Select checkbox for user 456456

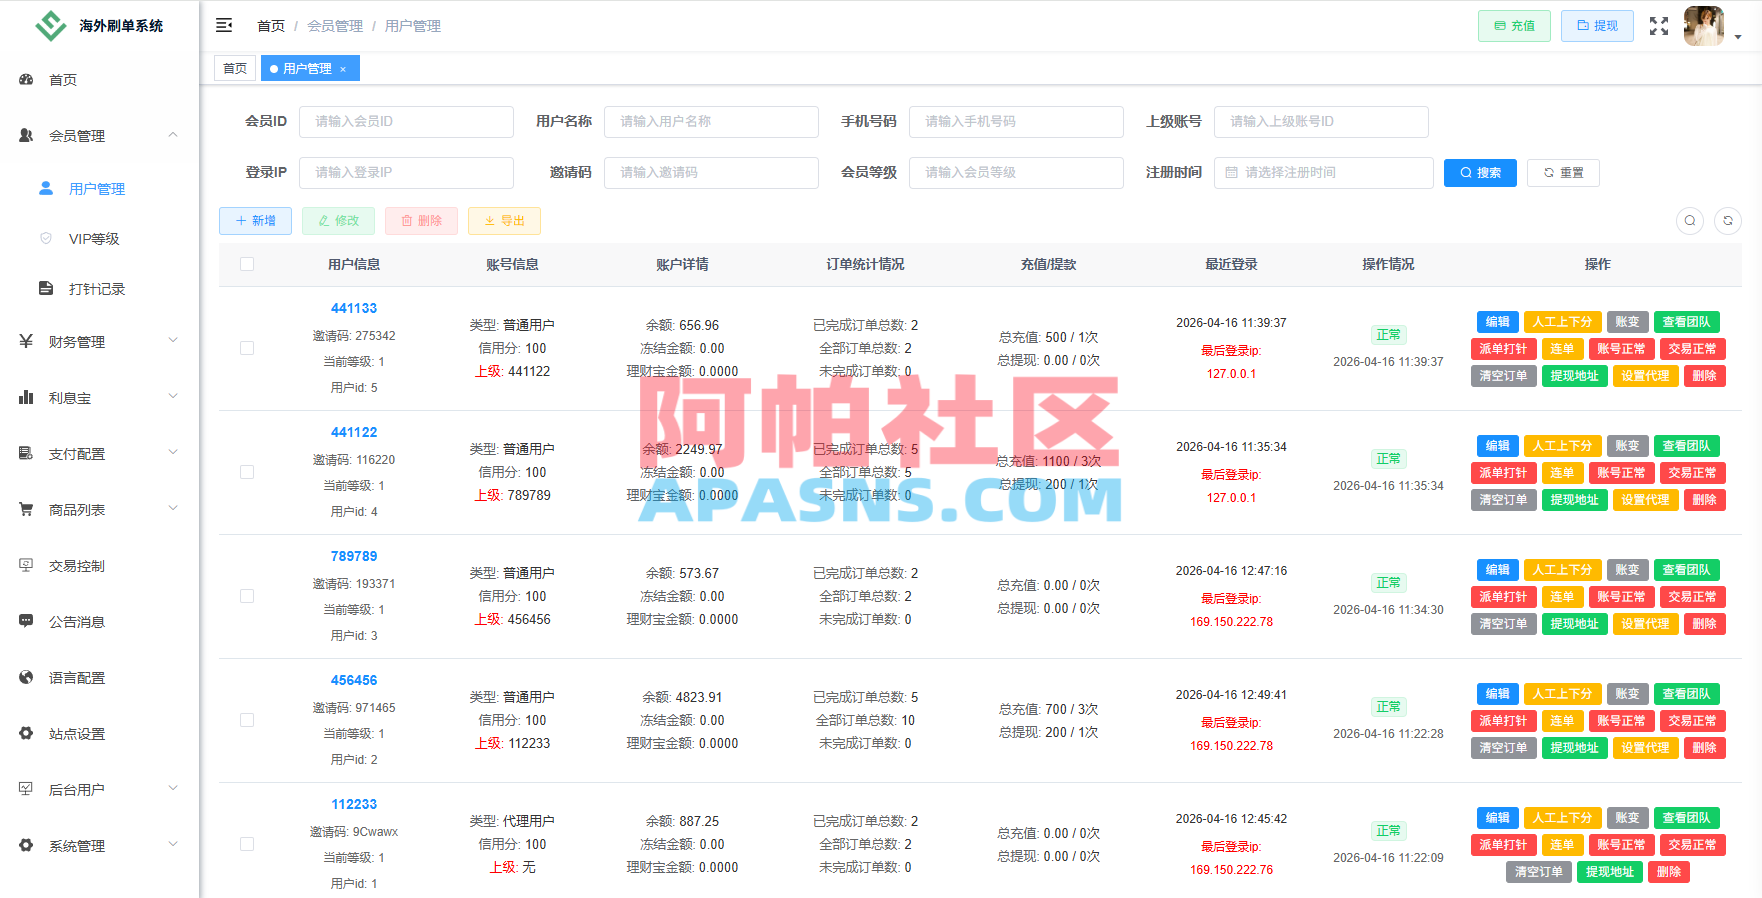pos(247,720)
